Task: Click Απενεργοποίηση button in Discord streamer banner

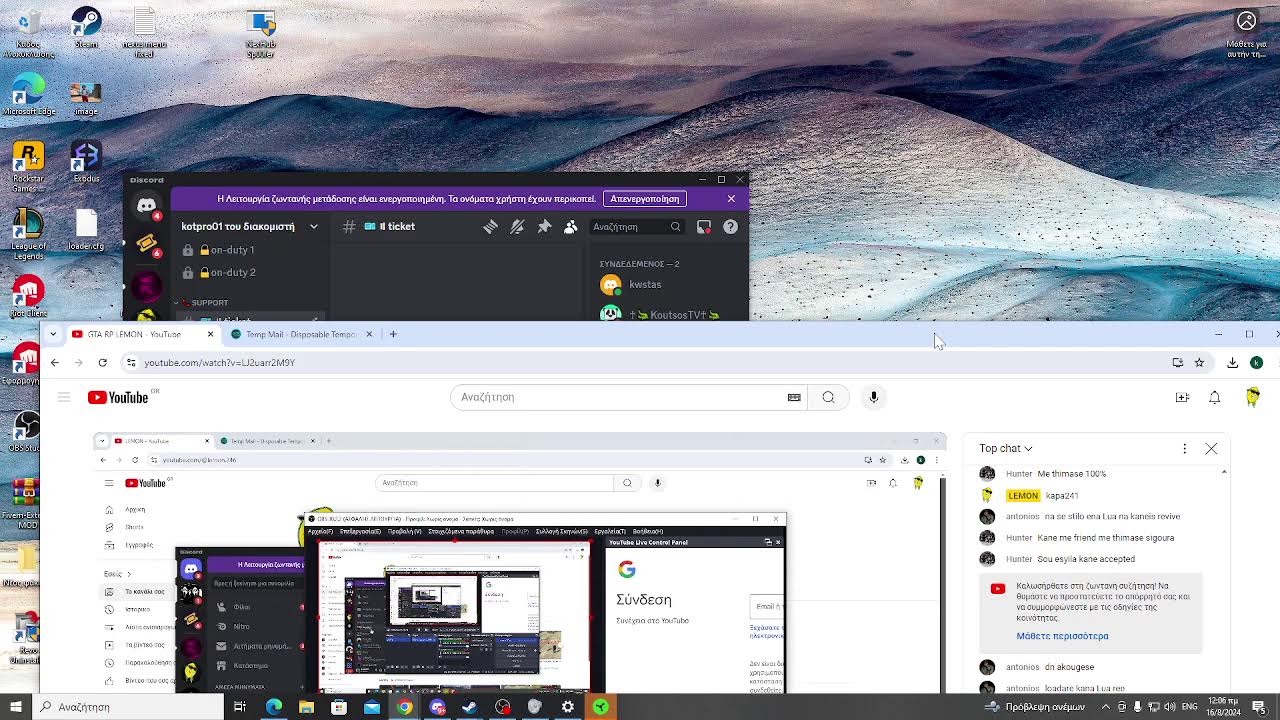Action: coord(645,199)
